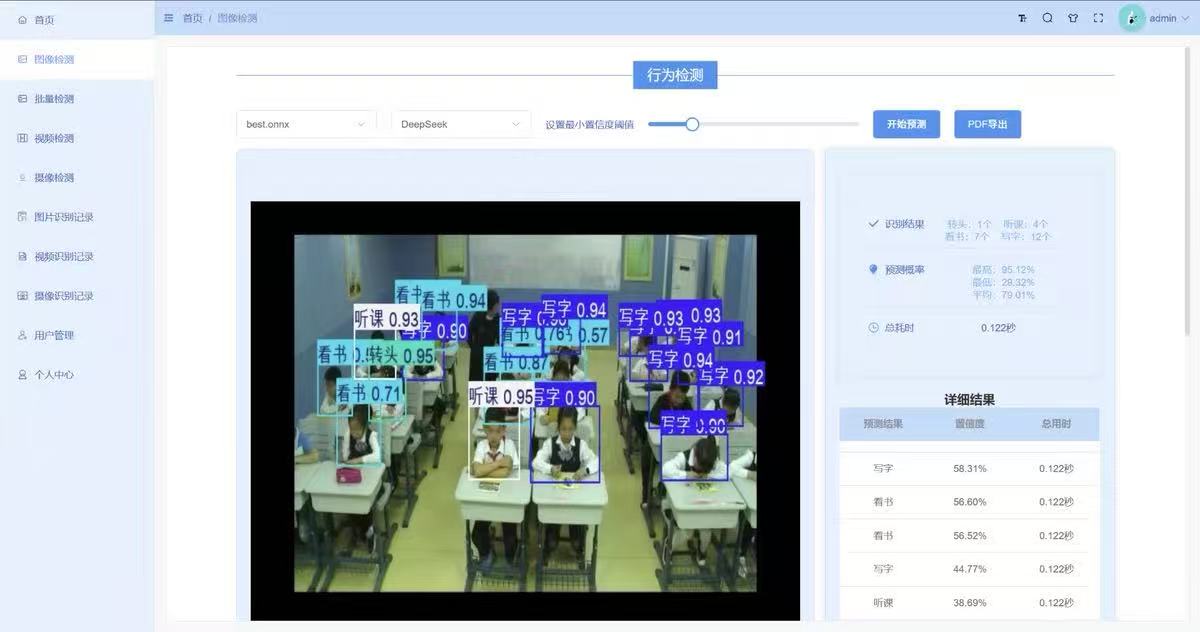Click the icon beside 图片识别记录

tap(22, 217)
